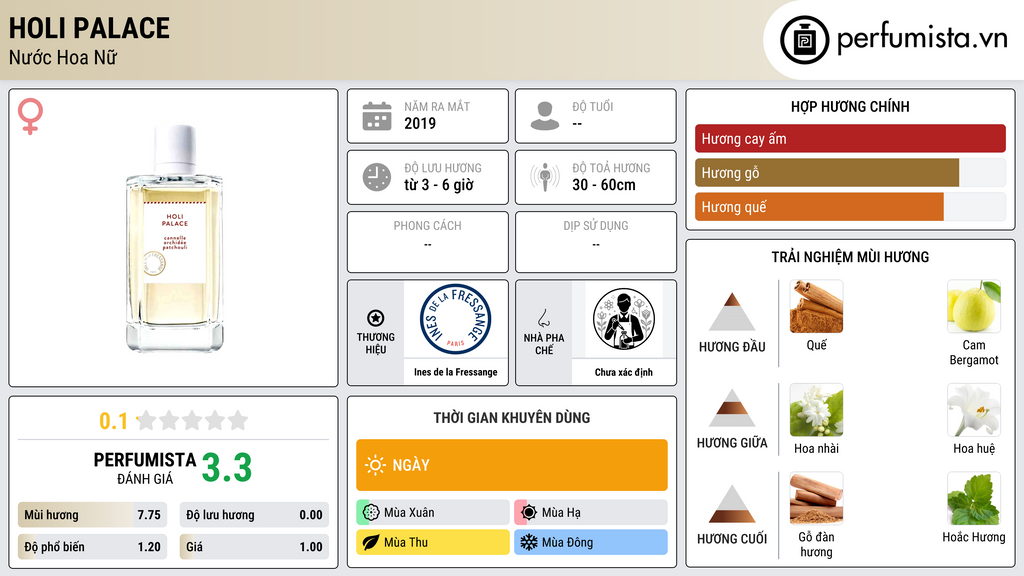Click the sillage radiating person icon
This screenshot has width=1024, height=576.
(545, 177)
